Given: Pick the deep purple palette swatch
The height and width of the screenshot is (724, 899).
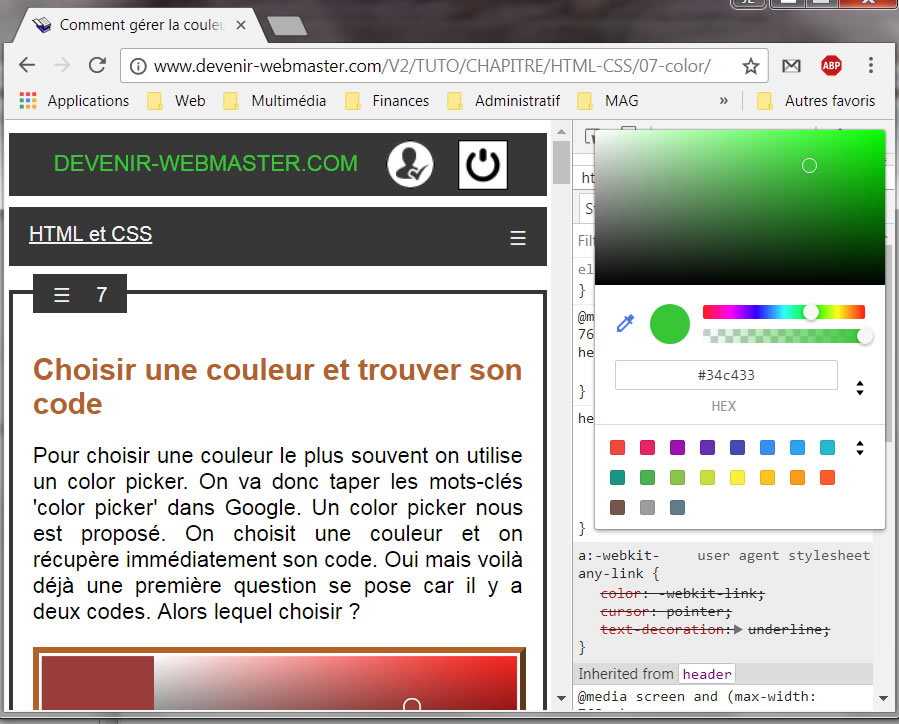Looking at the screenshot, I should pos(708,448).
